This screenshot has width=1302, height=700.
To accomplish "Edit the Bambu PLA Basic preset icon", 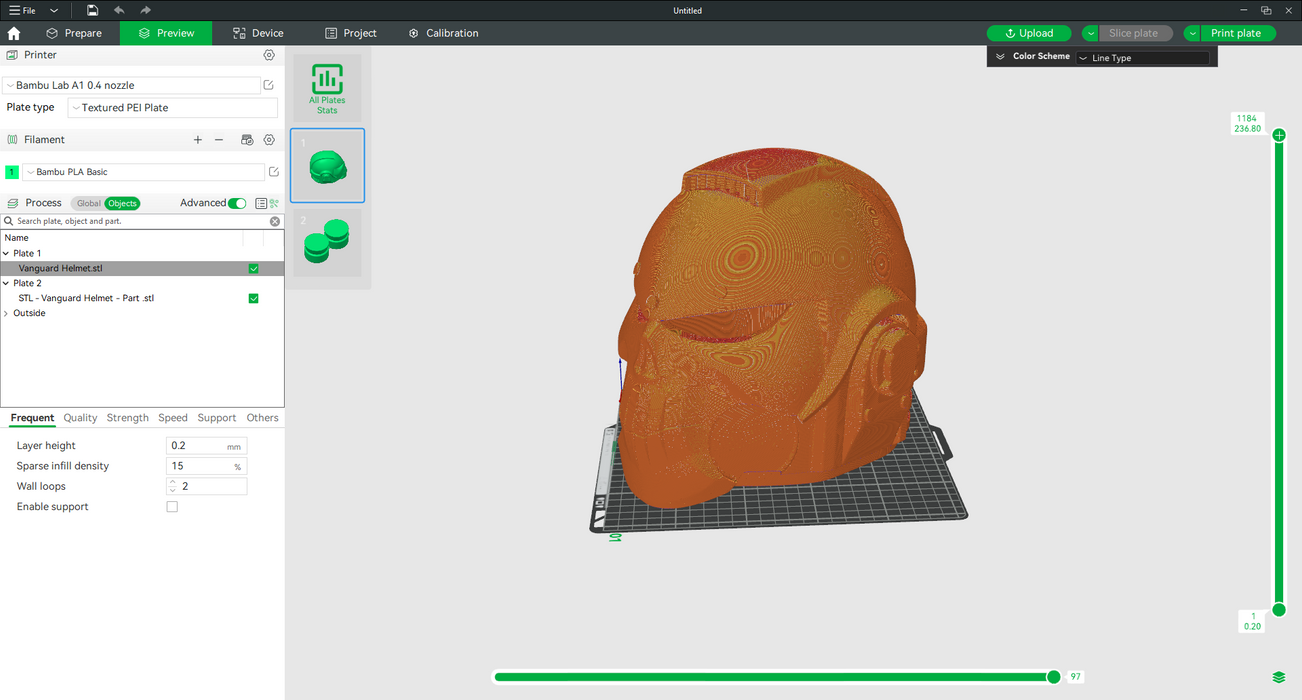I will pyautogui.click(x=274, y=172).
